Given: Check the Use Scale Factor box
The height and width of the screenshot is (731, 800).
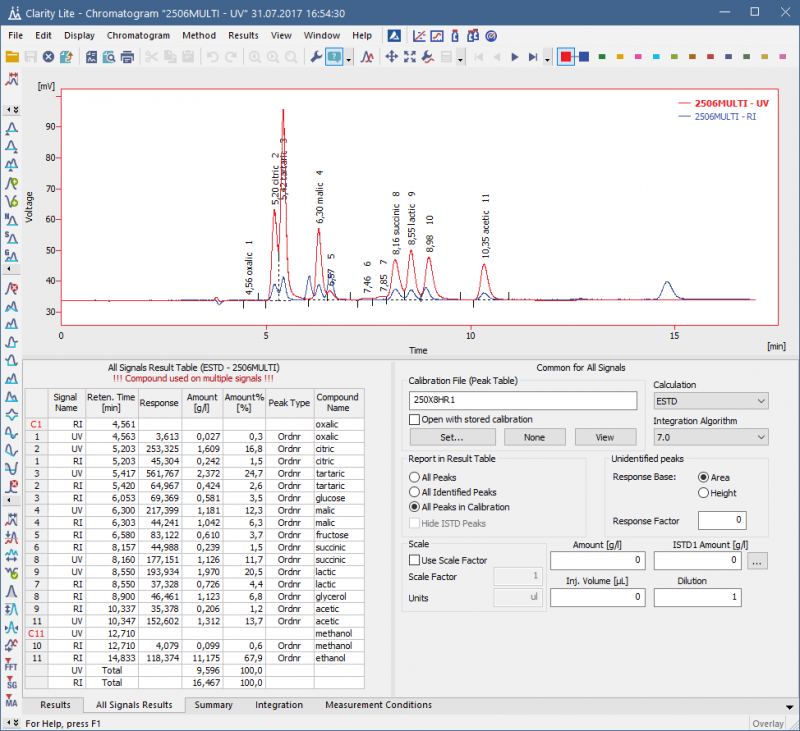Looking at the screenshot, I should click(x=414, y=559).
